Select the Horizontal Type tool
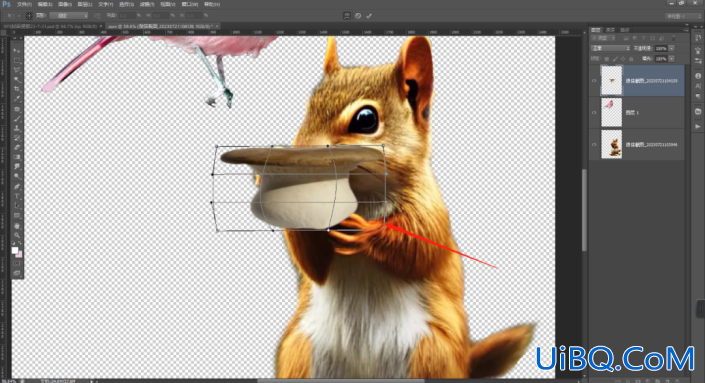Image resolution: width=705 pixels, height=383 pixels. (17, 196)
